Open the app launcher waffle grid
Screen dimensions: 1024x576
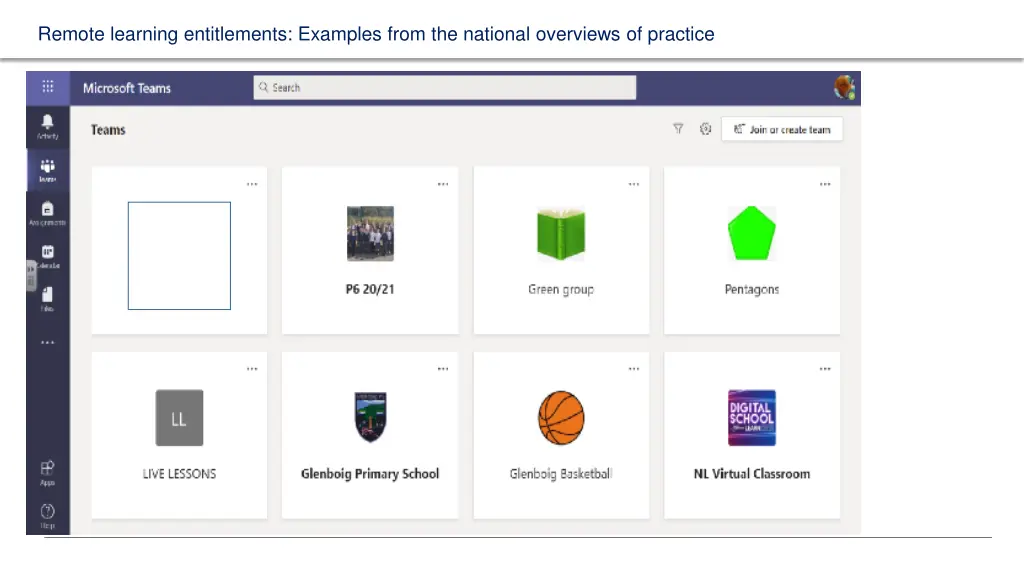[x=48, y=87]
